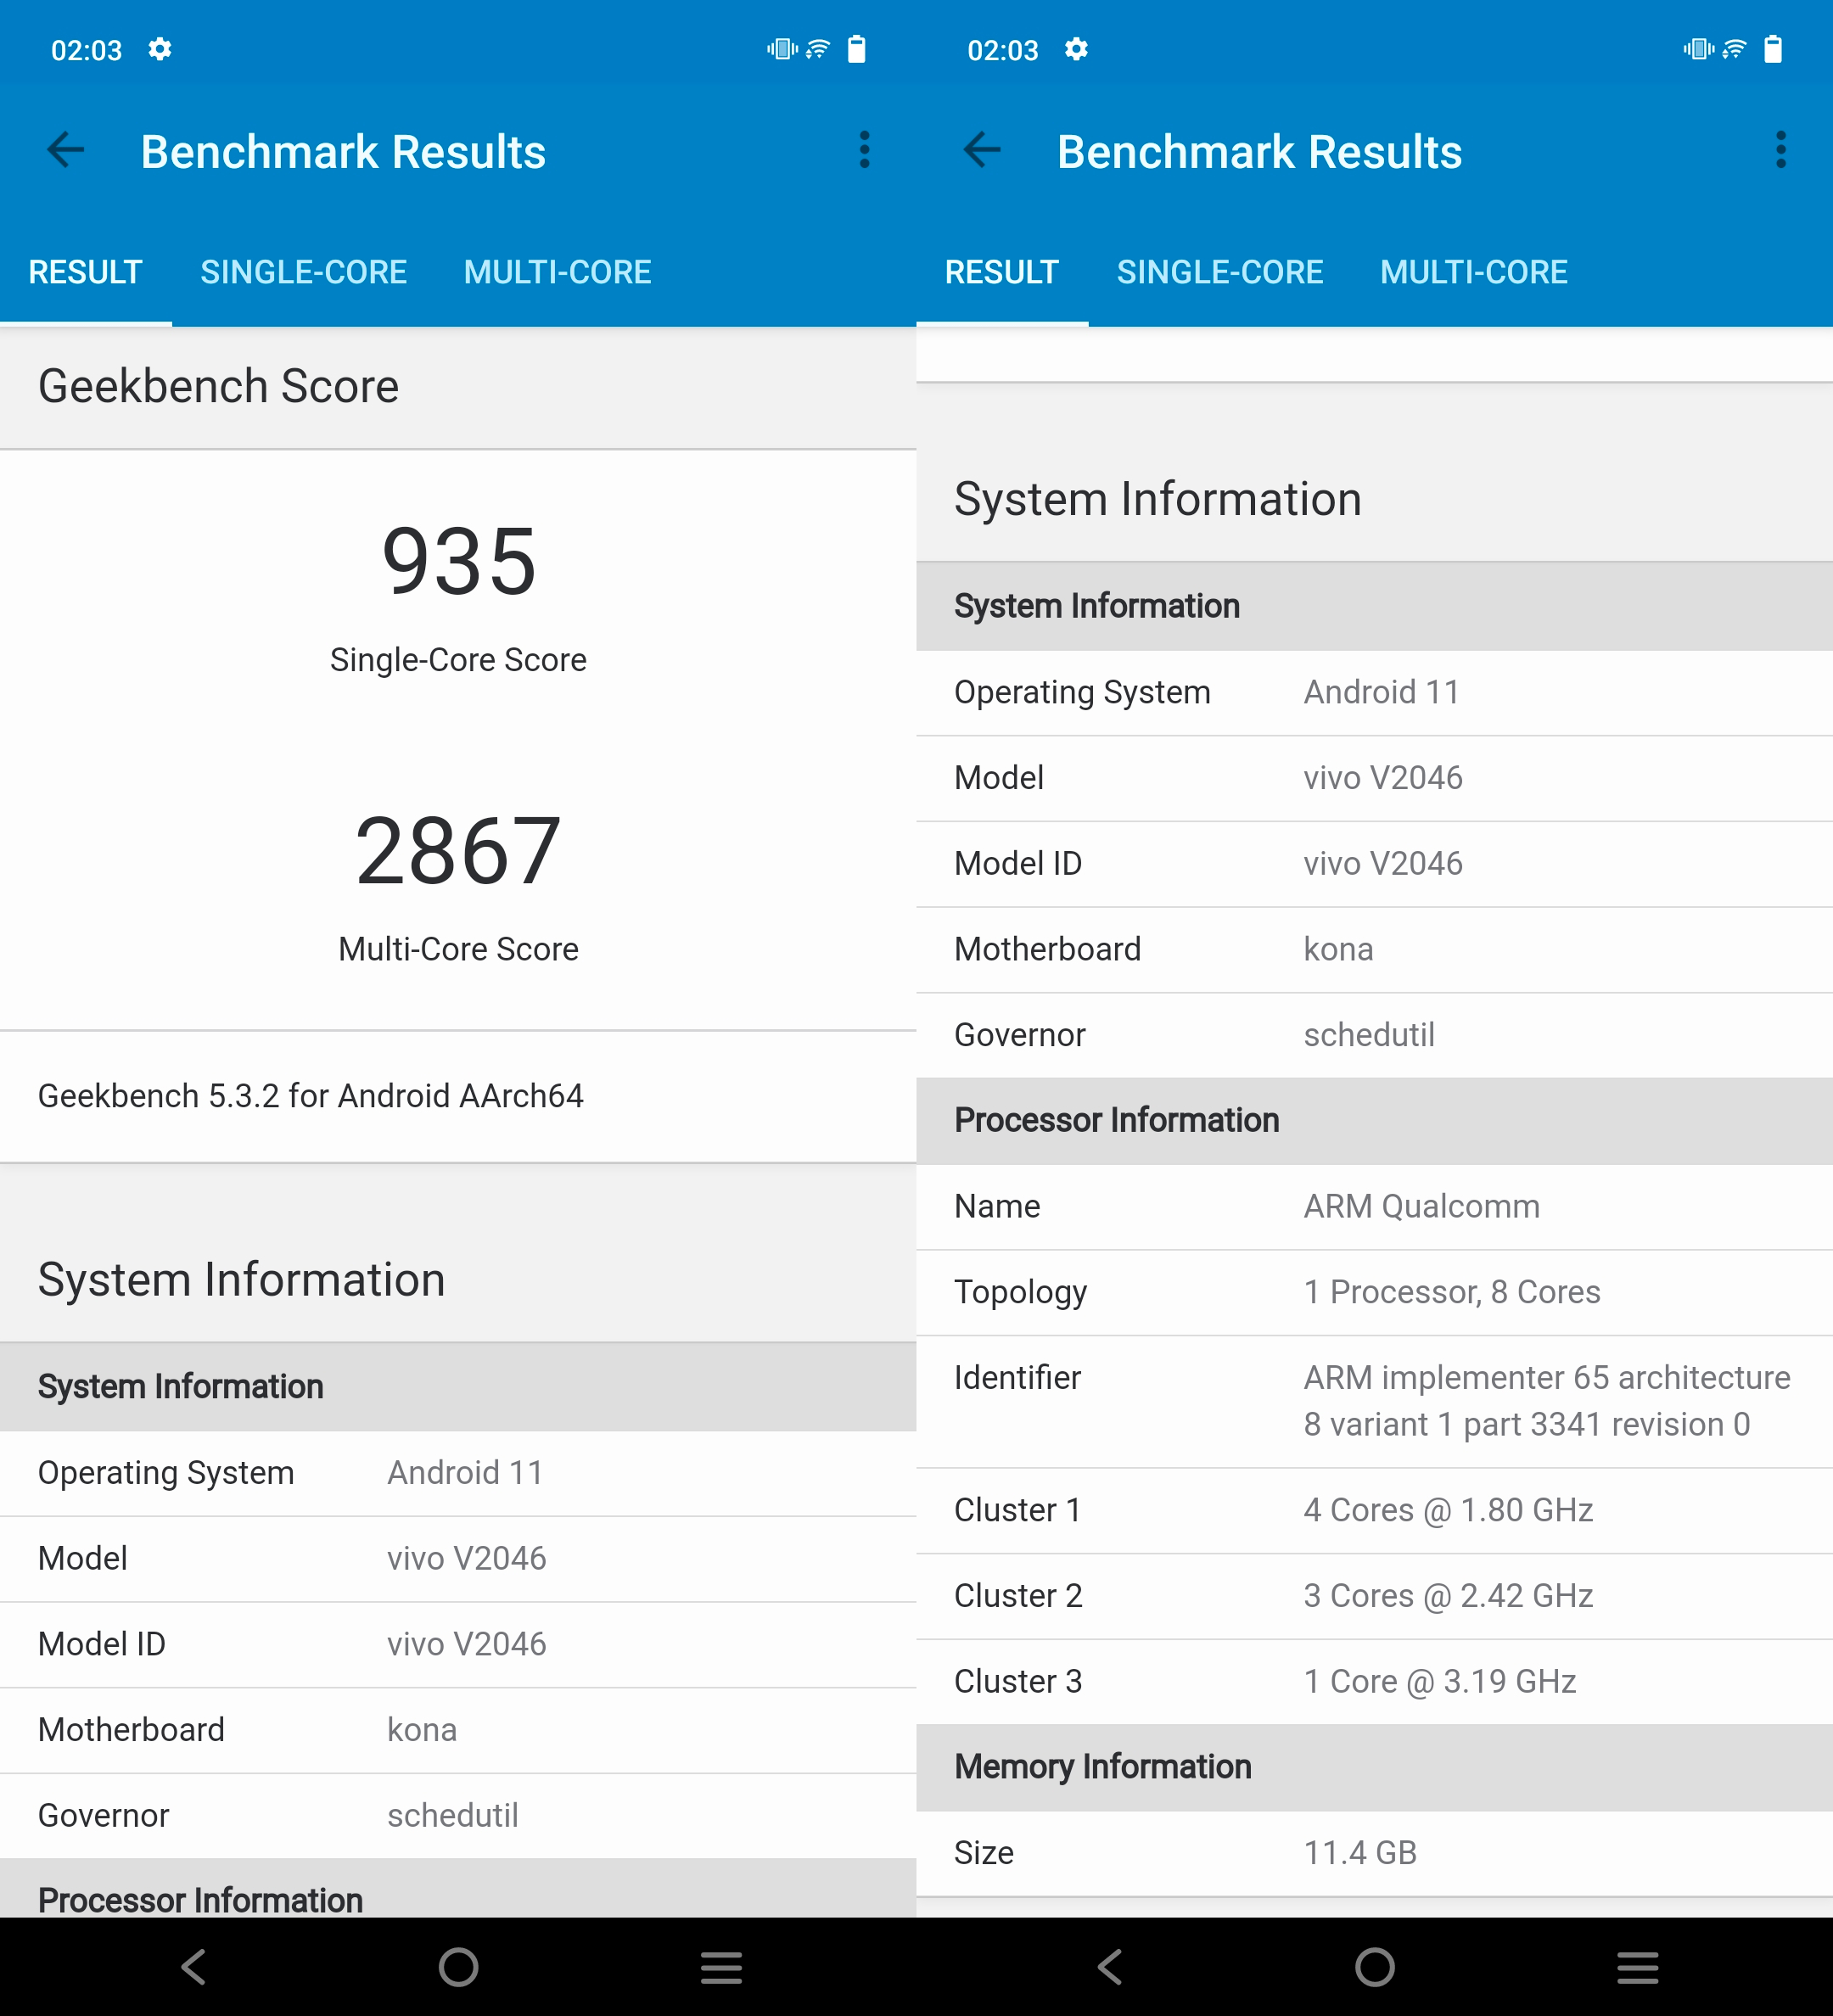Tap Cluster 2 '3 Cores @ 2.42 GHz'
Viewport: 1833px width, 2016px height.
point(1374,1596)
